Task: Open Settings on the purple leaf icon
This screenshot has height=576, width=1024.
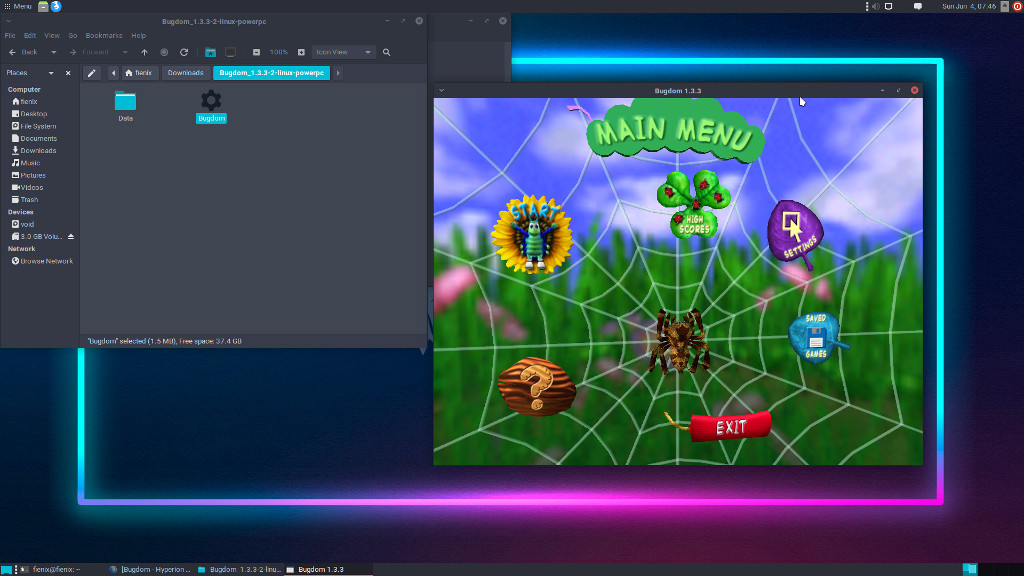Action: click(x=795, y=232)
